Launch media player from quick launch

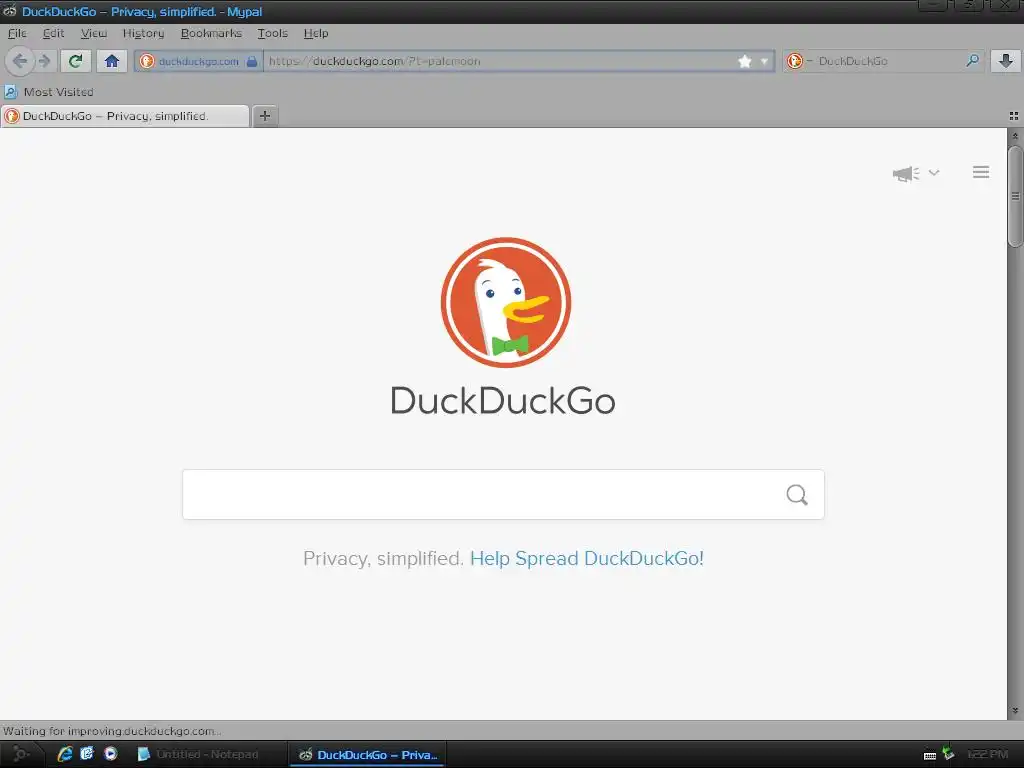pos(110,754)
